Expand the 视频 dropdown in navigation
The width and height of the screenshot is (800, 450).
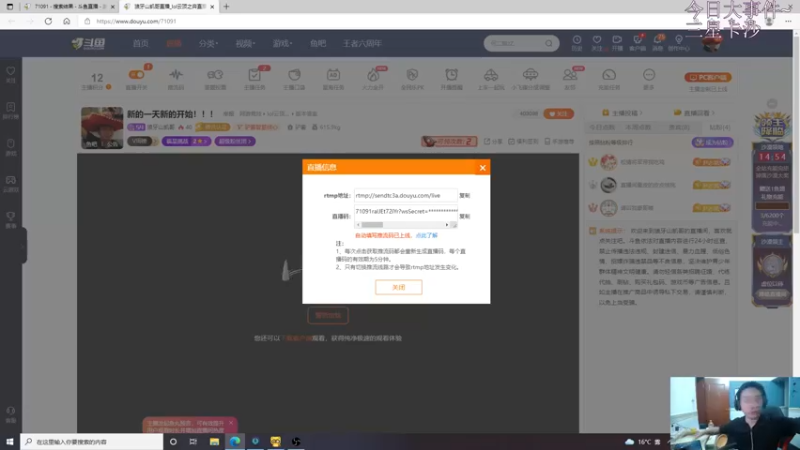pos(245,43)
